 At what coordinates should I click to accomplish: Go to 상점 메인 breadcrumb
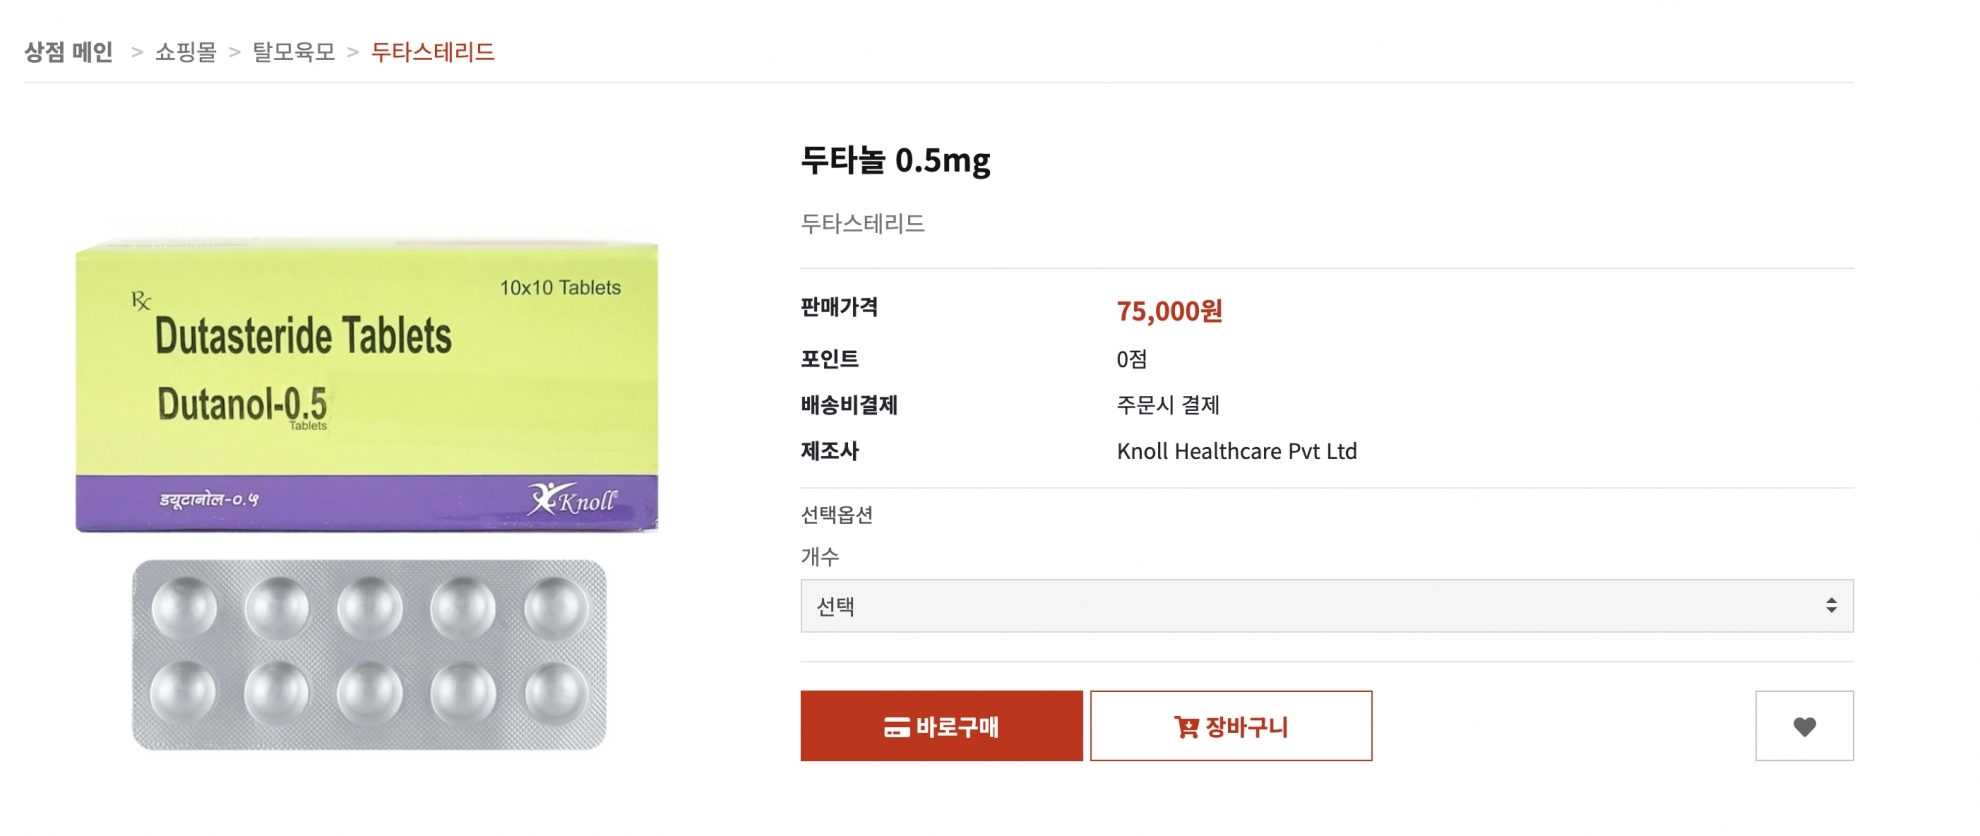point(68,52)
